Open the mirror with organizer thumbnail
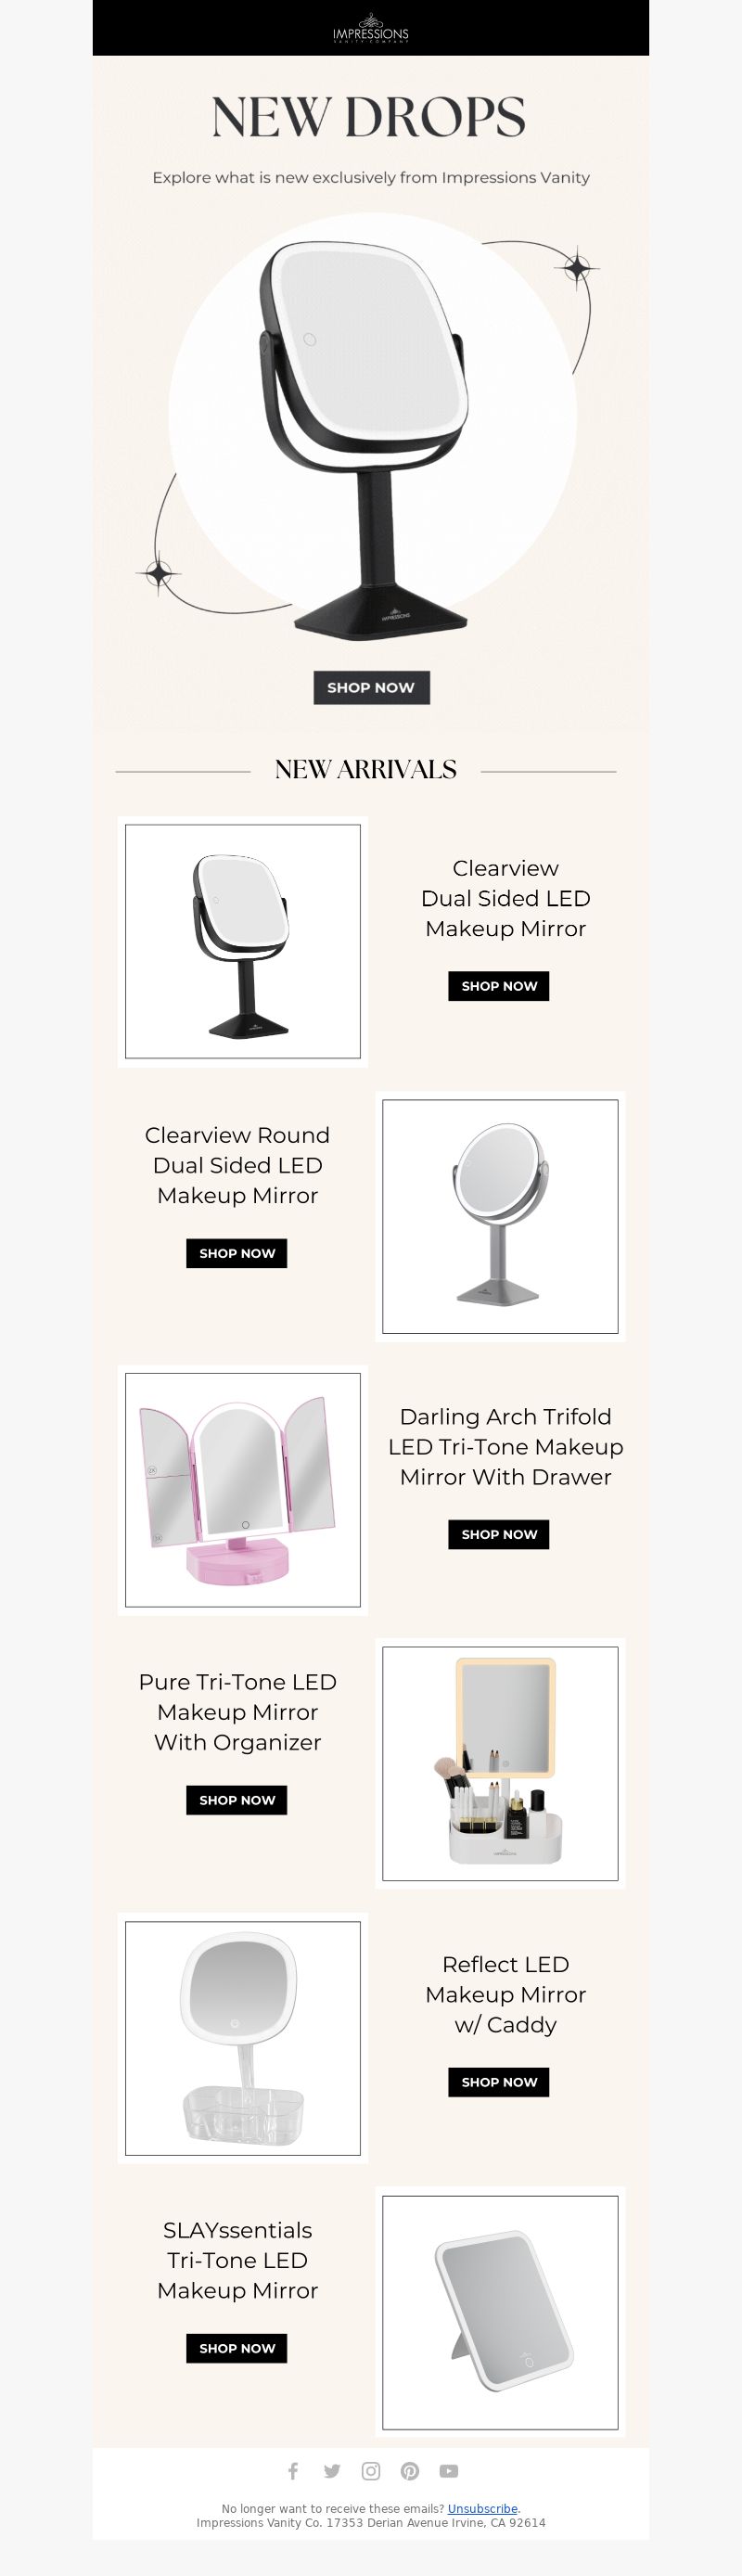Screen dimensions: 742x2576 click(x=500, y=1763)
